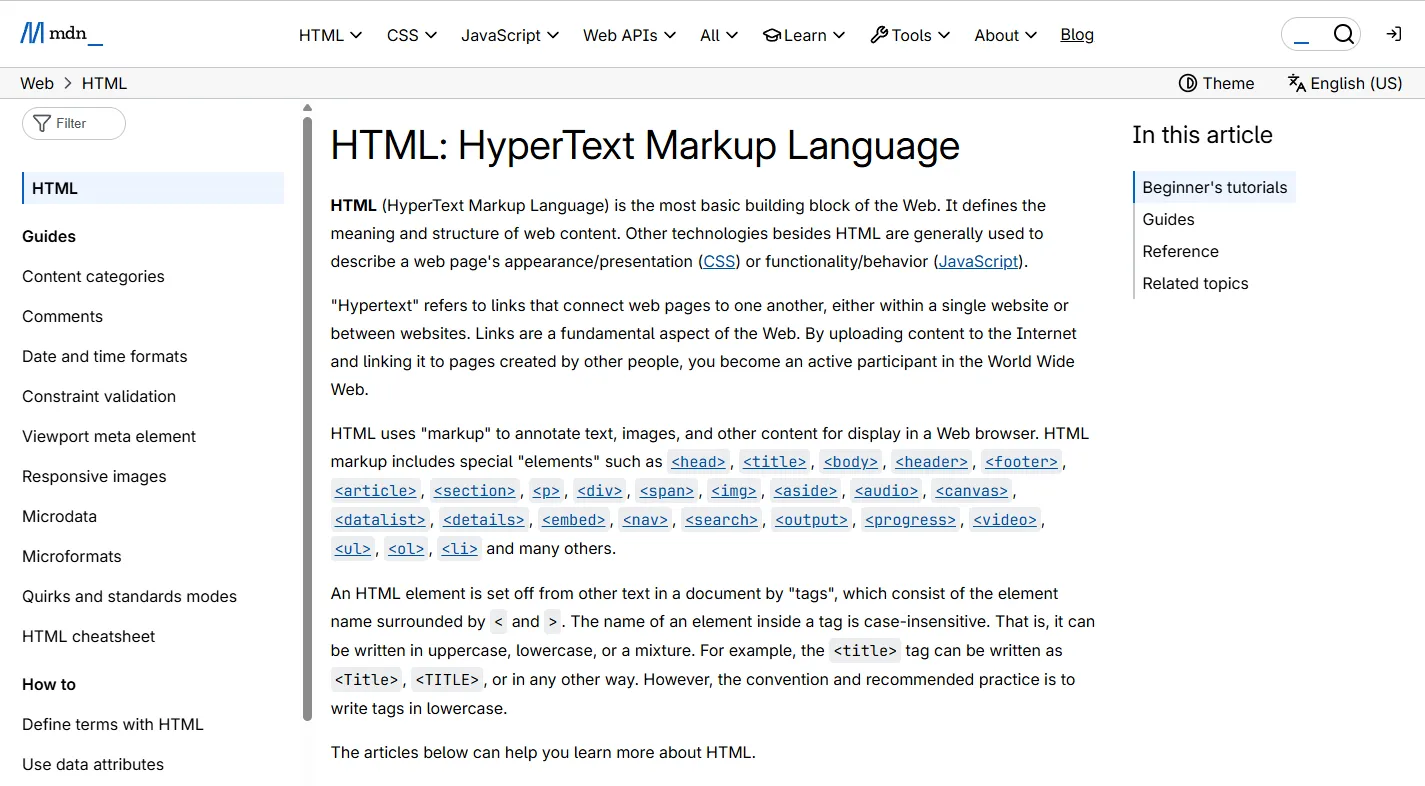Screen dimensions: 1425x786
Task: Click the sign-in arrow icon
Action: (1394, 35)
